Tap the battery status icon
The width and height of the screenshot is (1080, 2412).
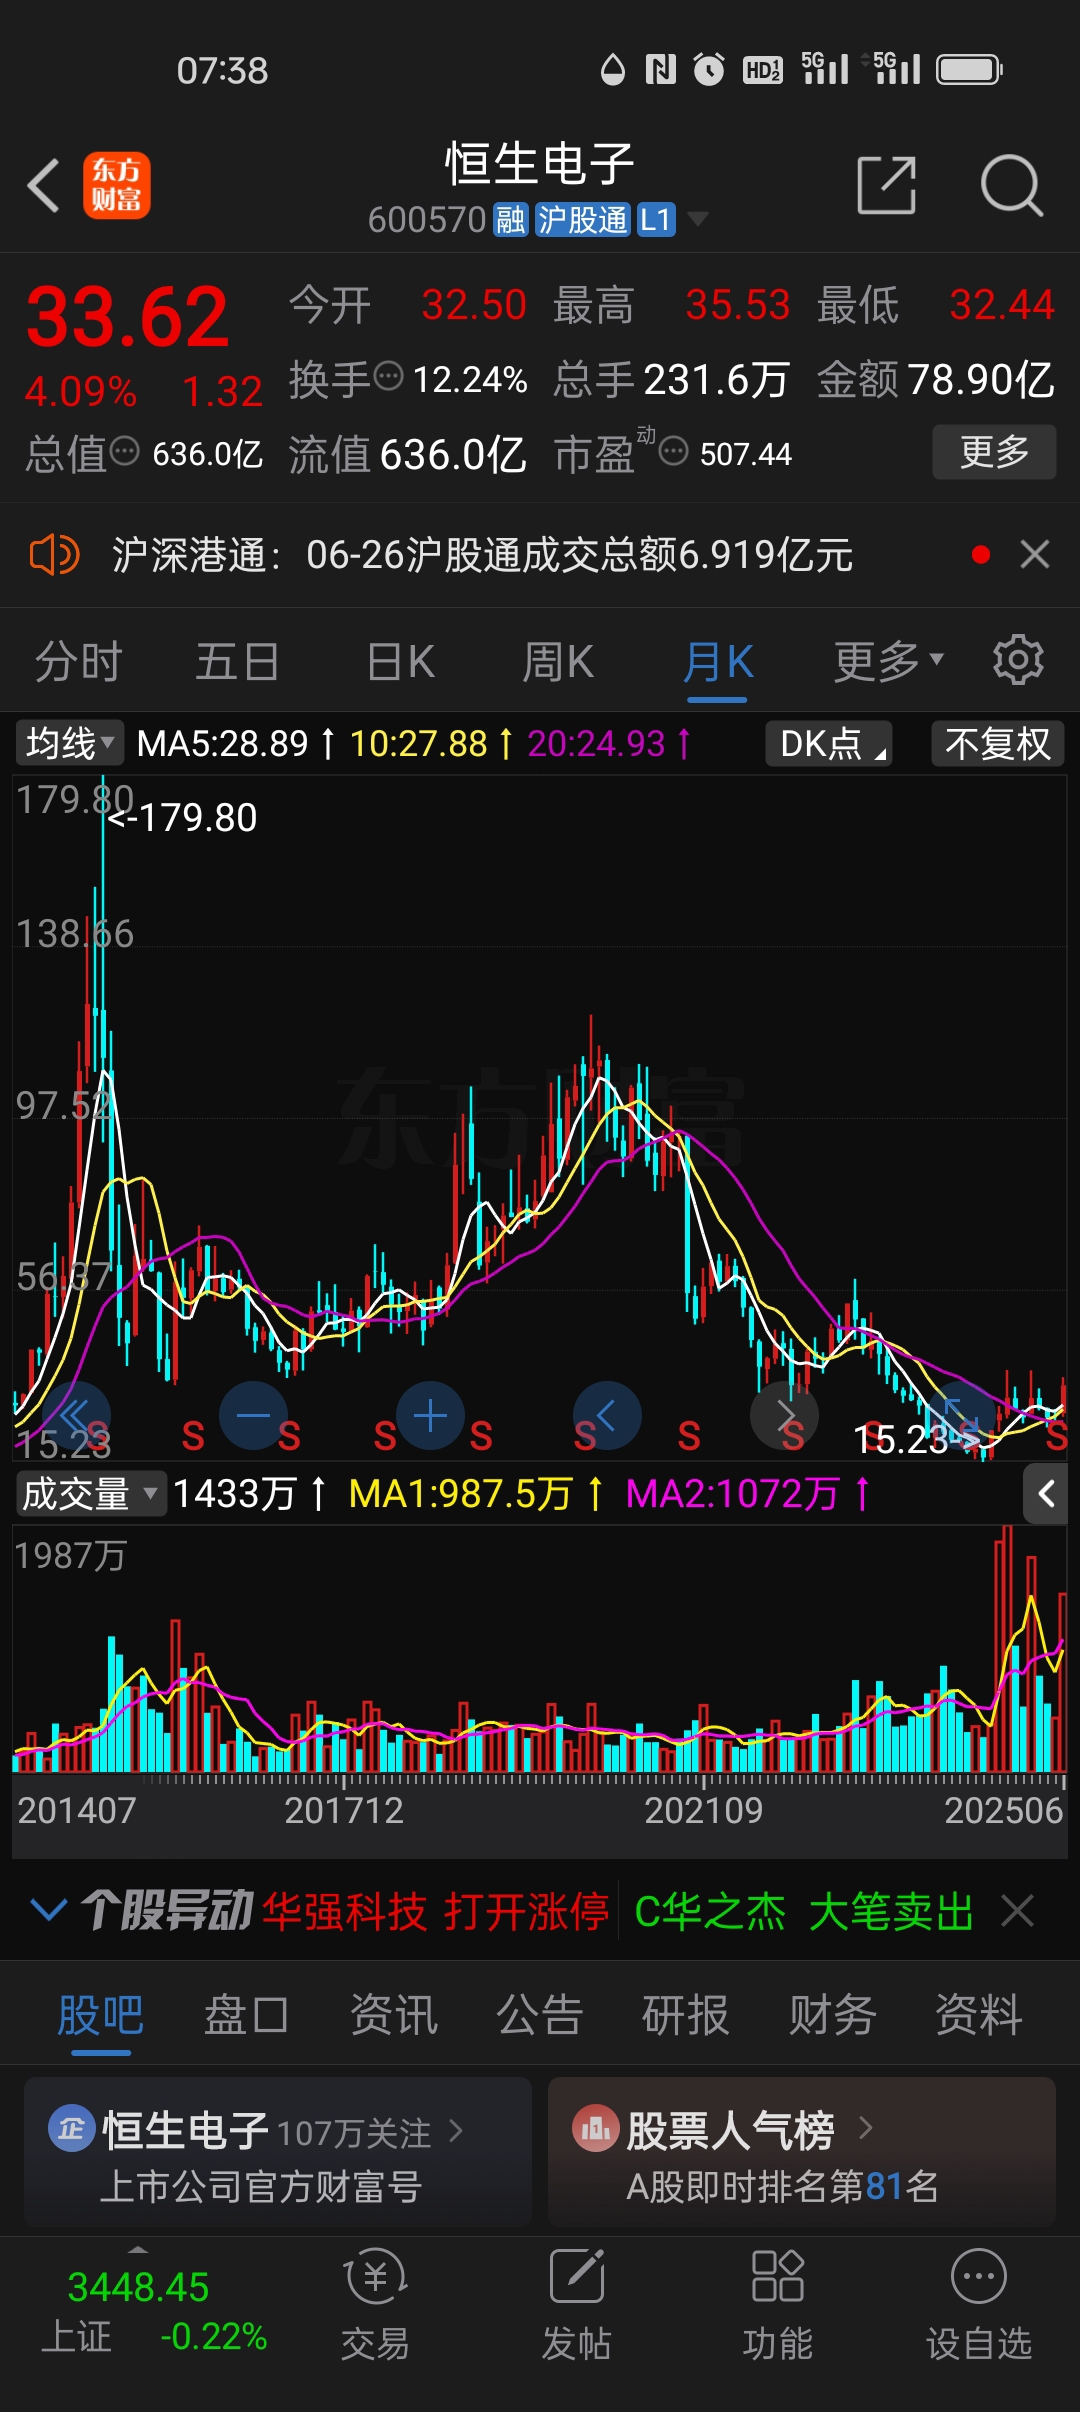pos(970,69)
